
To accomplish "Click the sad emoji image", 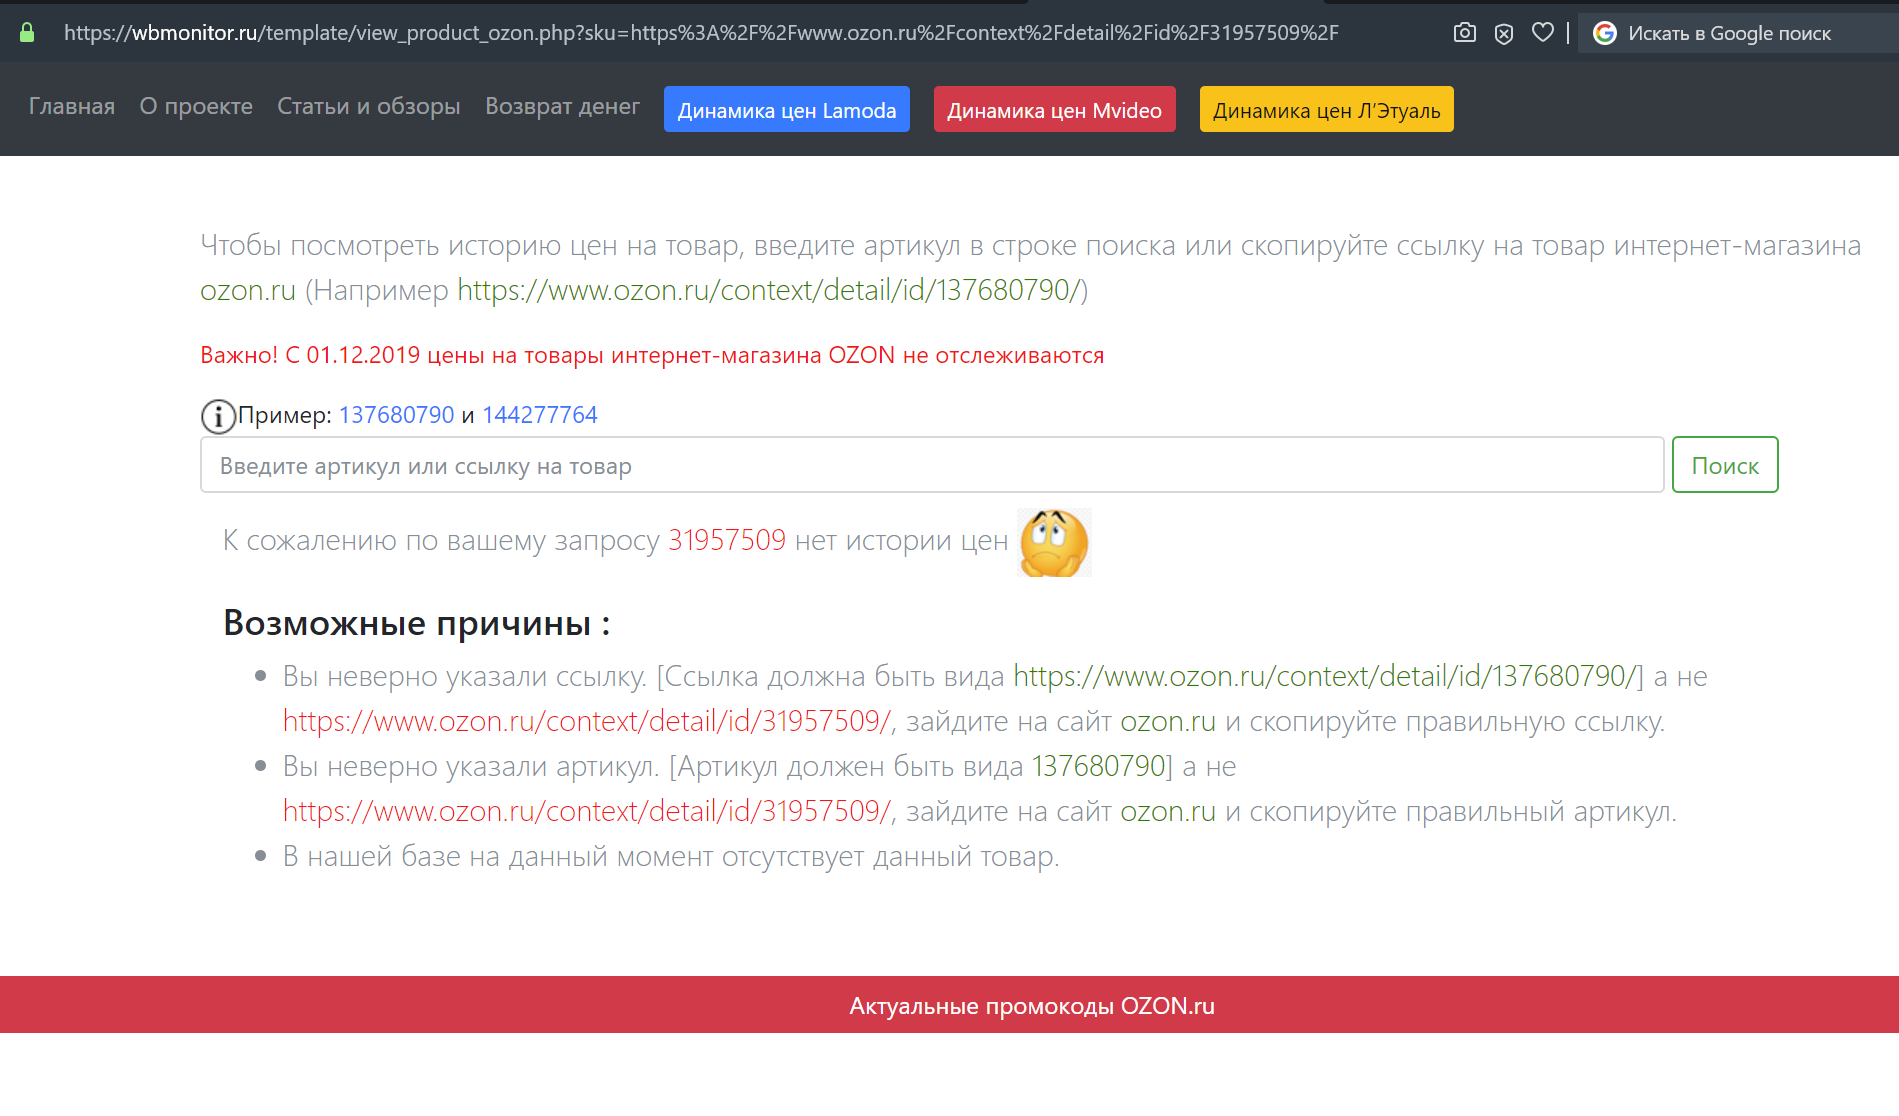I will click(x=1054, y=542).
